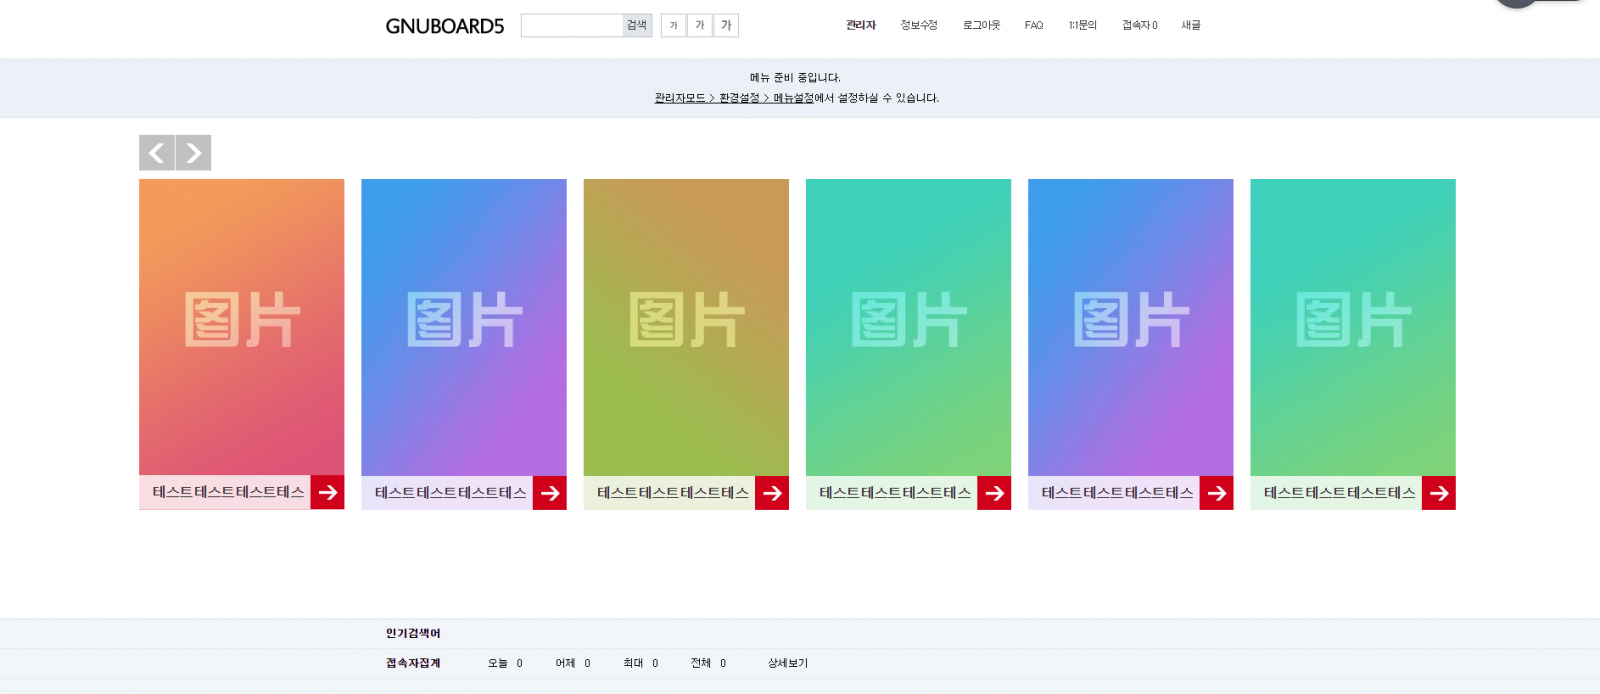Image resolution: width=1600 pixels, height=694 pixels.
Task: Click the search text input field
Action: [571, 26]
